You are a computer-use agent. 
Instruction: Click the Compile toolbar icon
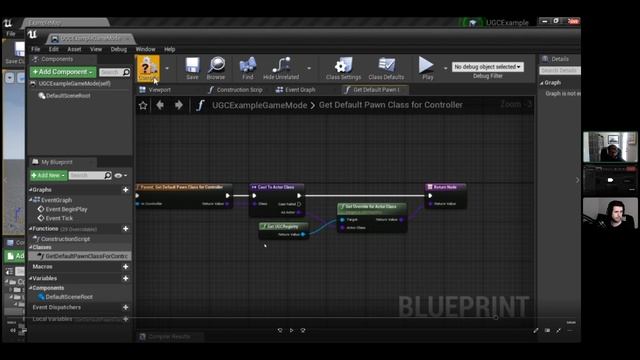tap(148, 68)
